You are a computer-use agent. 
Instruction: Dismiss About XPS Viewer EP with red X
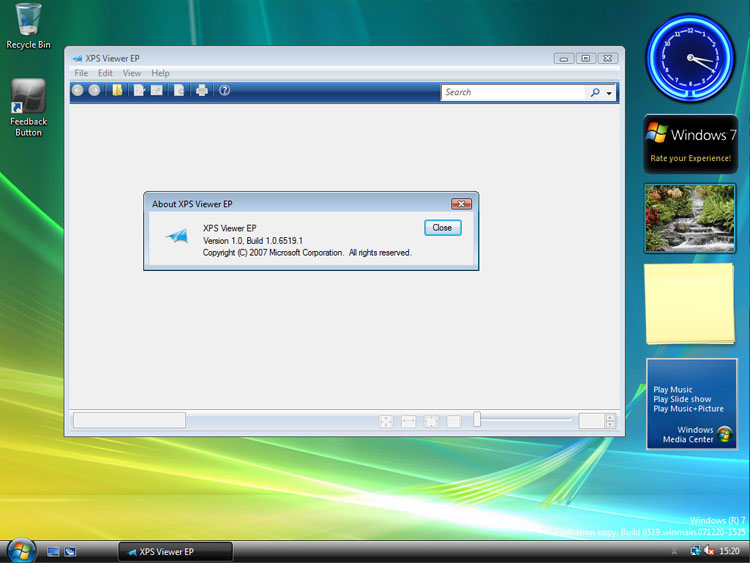tap(461, 204)
